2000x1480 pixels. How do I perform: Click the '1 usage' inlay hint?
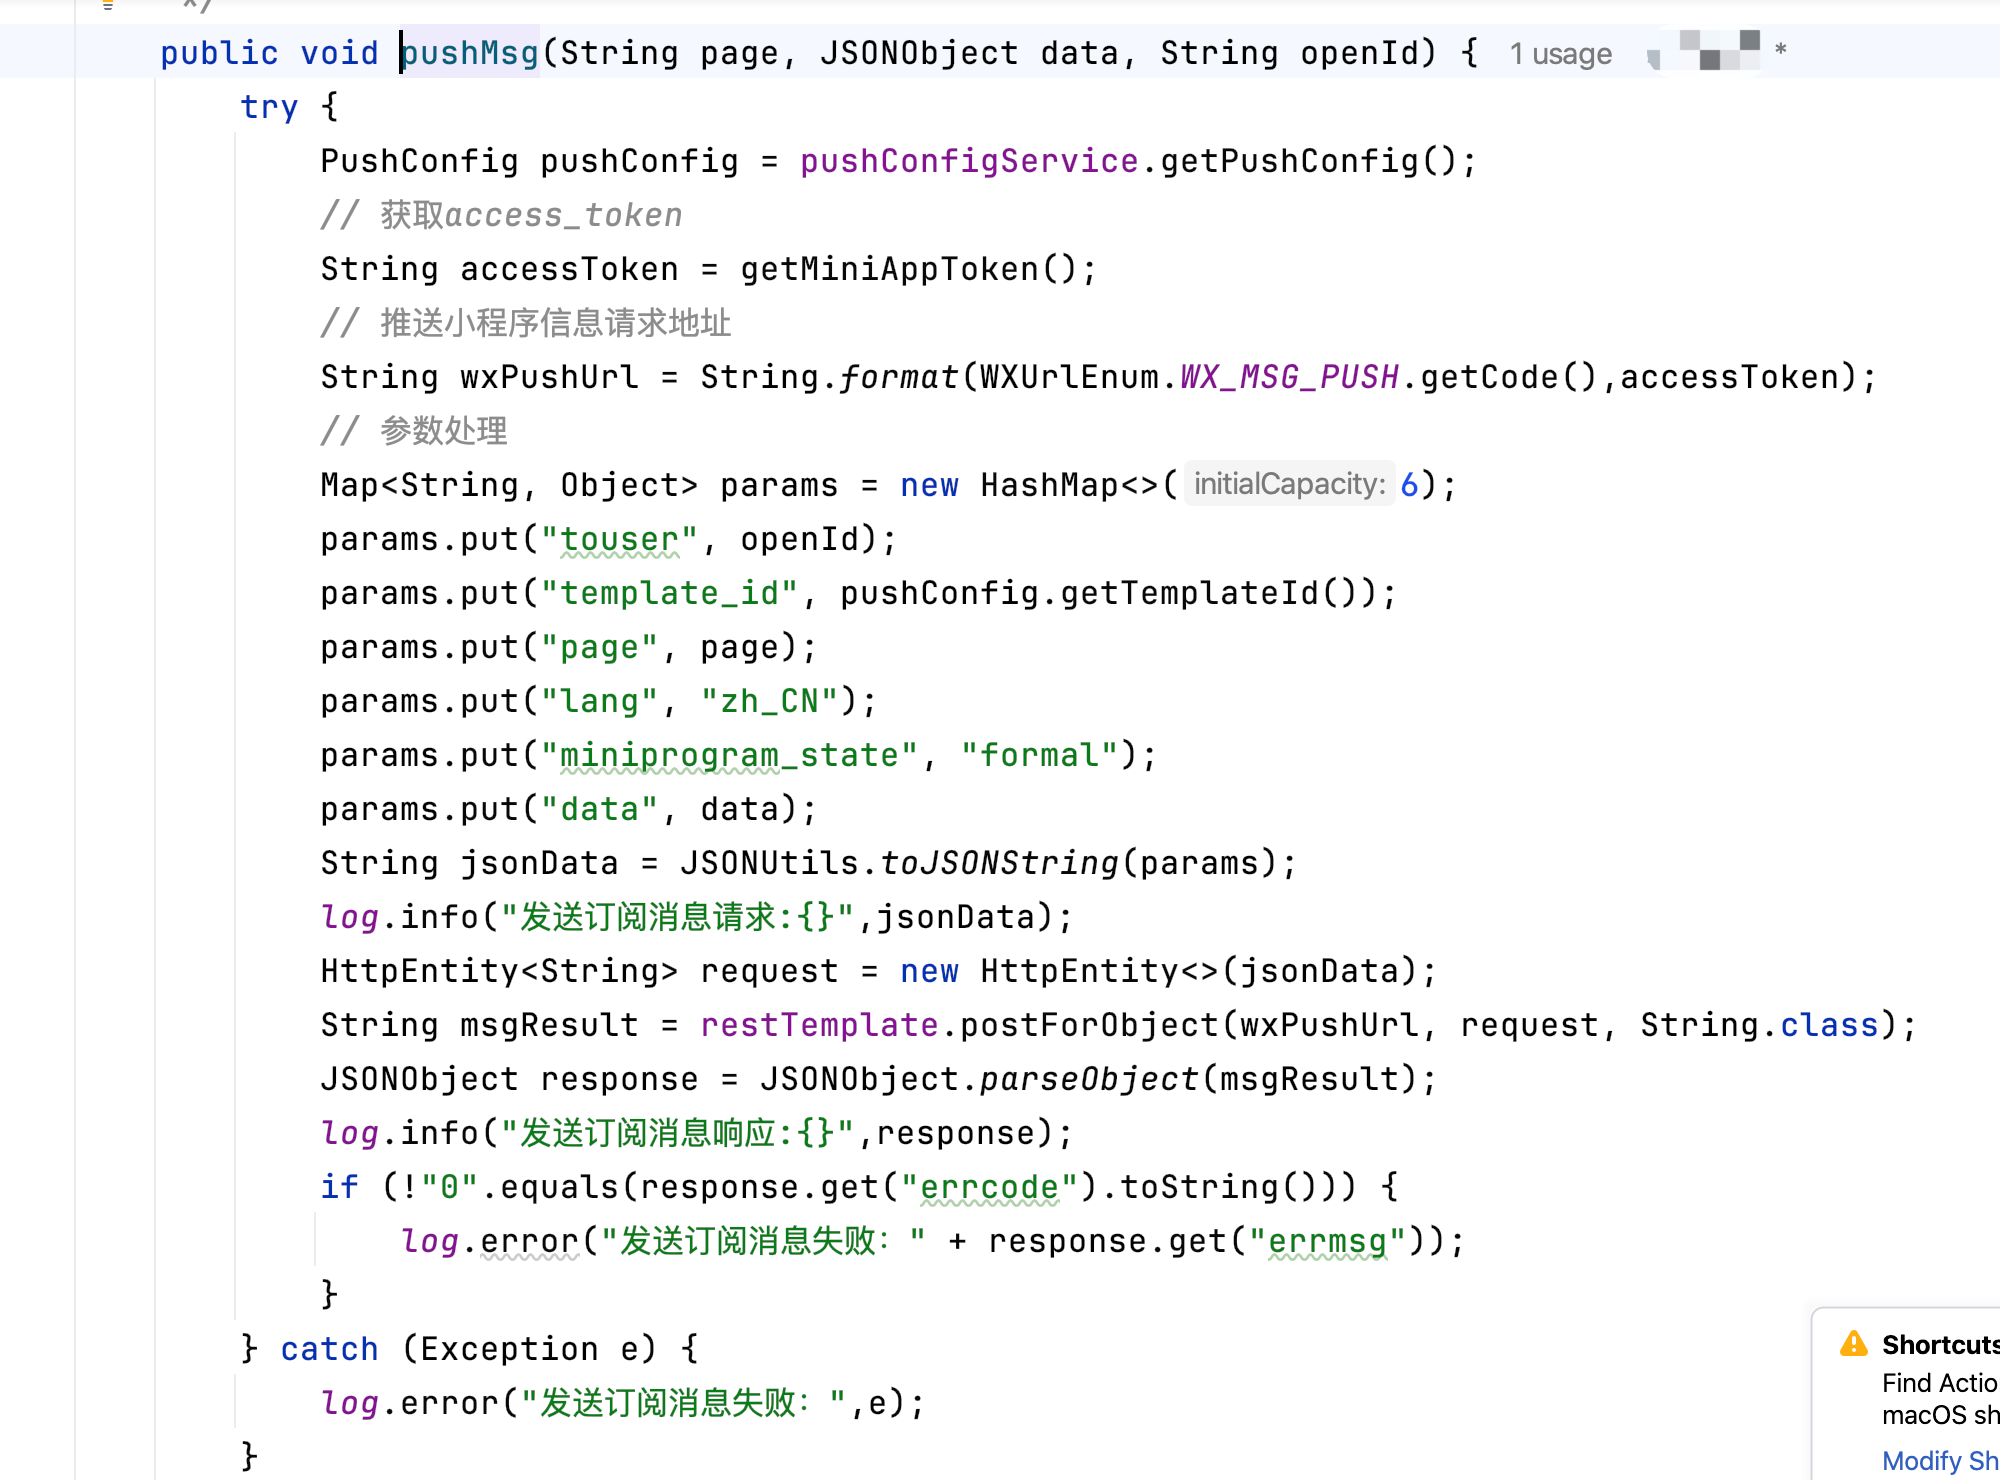1560,54
